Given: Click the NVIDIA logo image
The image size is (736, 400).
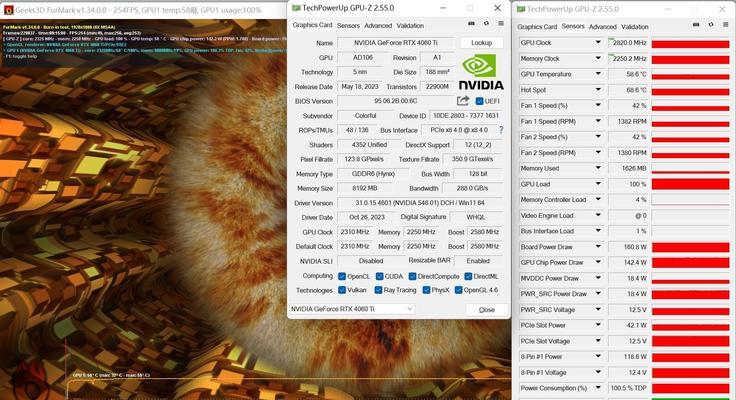Looking at the screenshot, I should pyautogui.click(x=481, y=72).
